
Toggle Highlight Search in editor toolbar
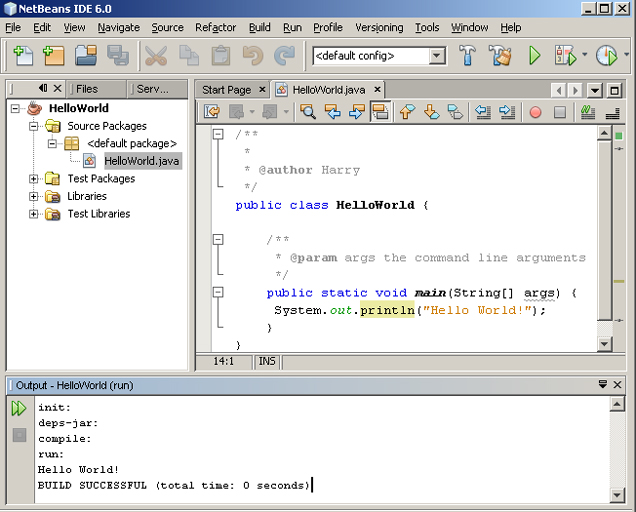(380, 112)
